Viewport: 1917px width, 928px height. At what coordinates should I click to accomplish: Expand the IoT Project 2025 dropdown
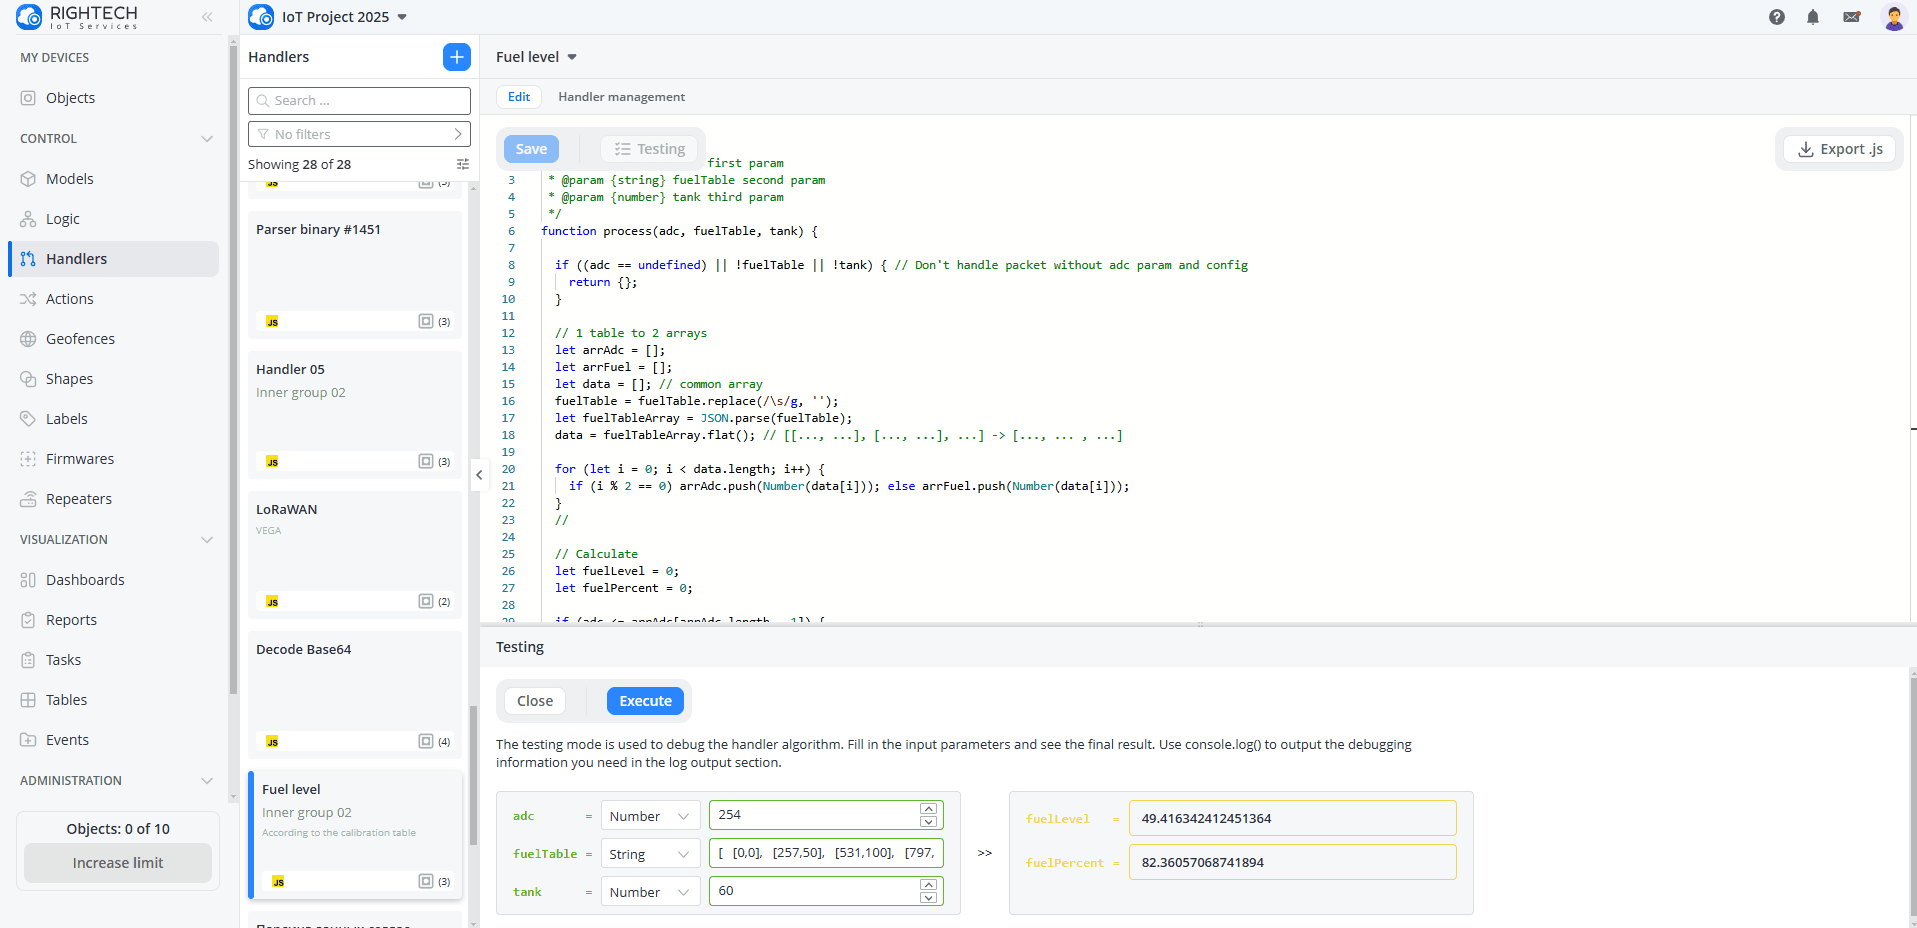[402, 17]
